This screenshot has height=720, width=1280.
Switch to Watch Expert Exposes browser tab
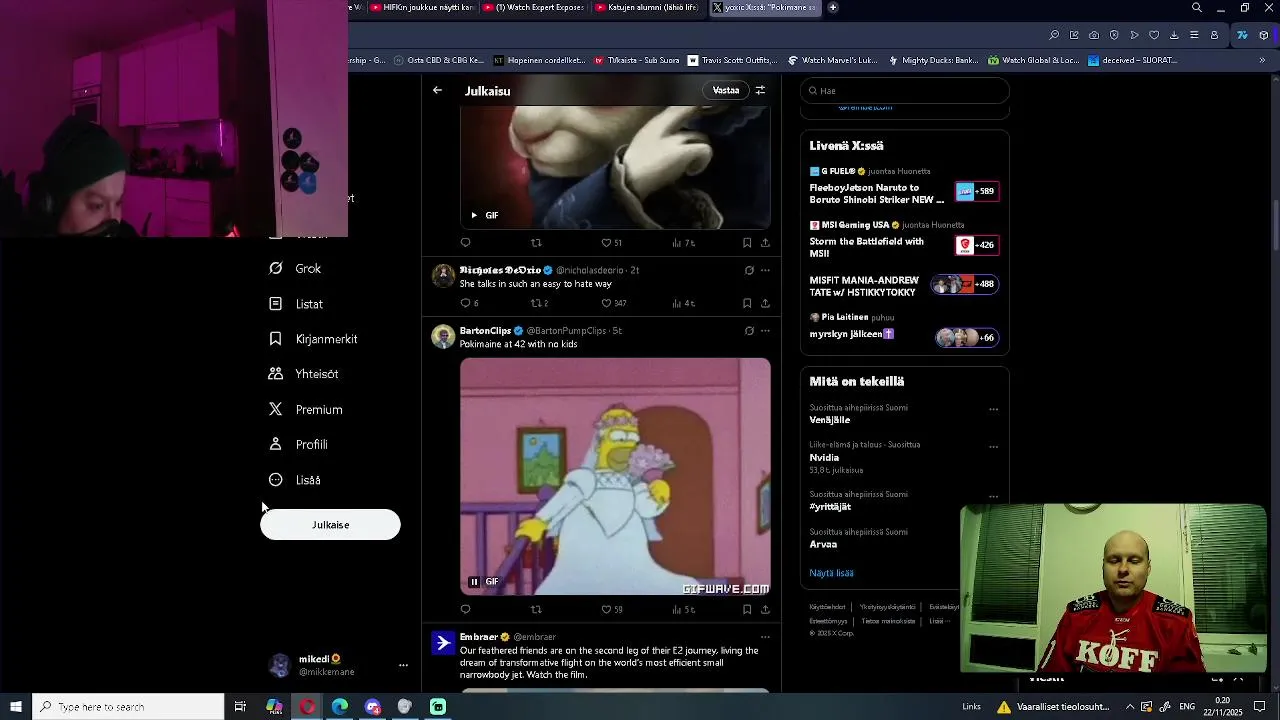point(534,7)
